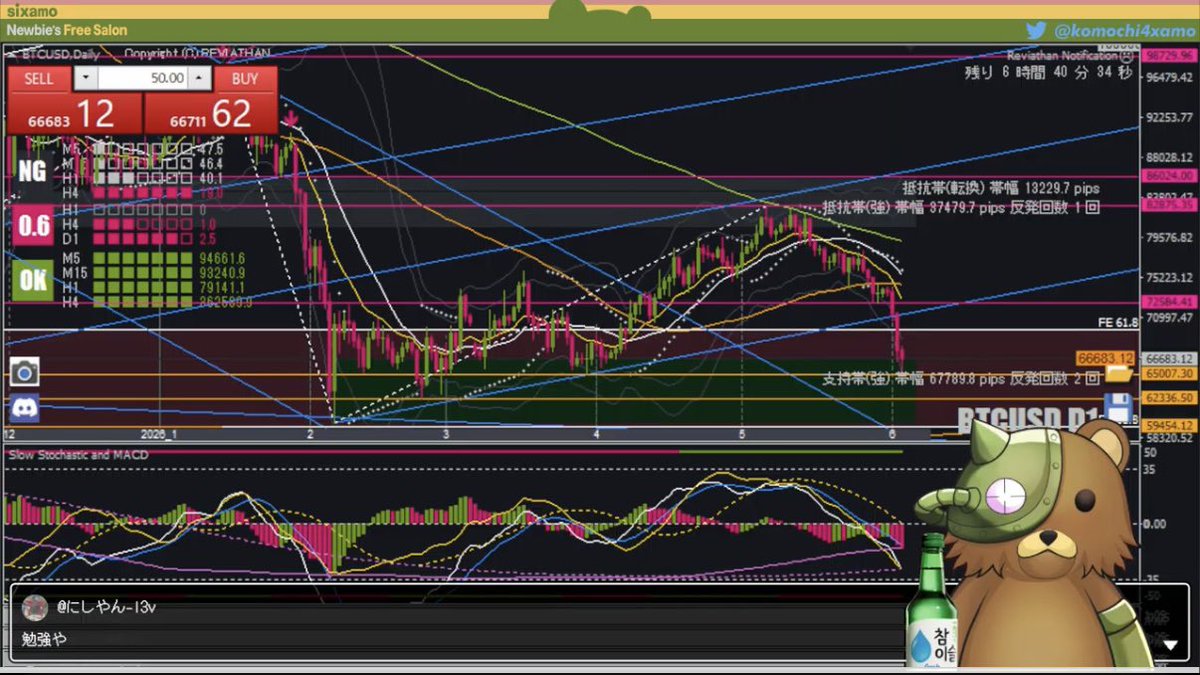Click the buy price 66711 62 panel
The image size is (1200, 675).
(x=210, y=113)
